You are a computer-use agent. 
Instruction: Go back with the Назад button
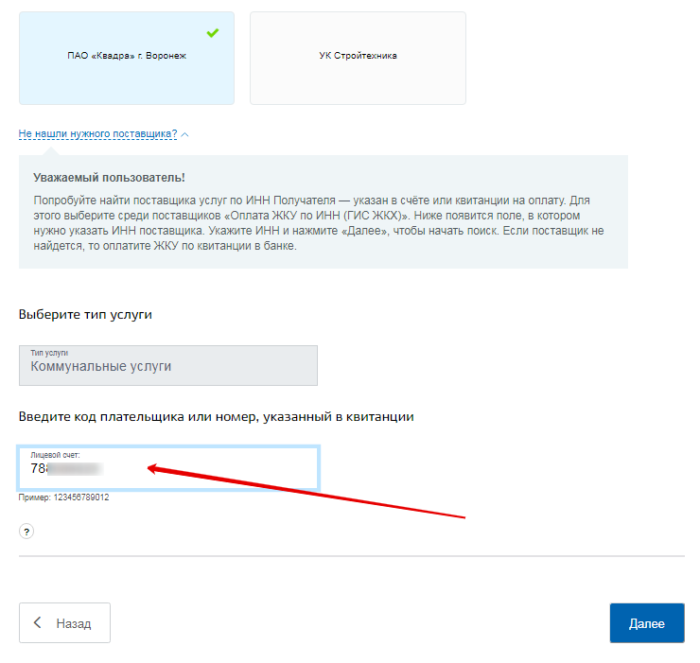click(65, 623)
